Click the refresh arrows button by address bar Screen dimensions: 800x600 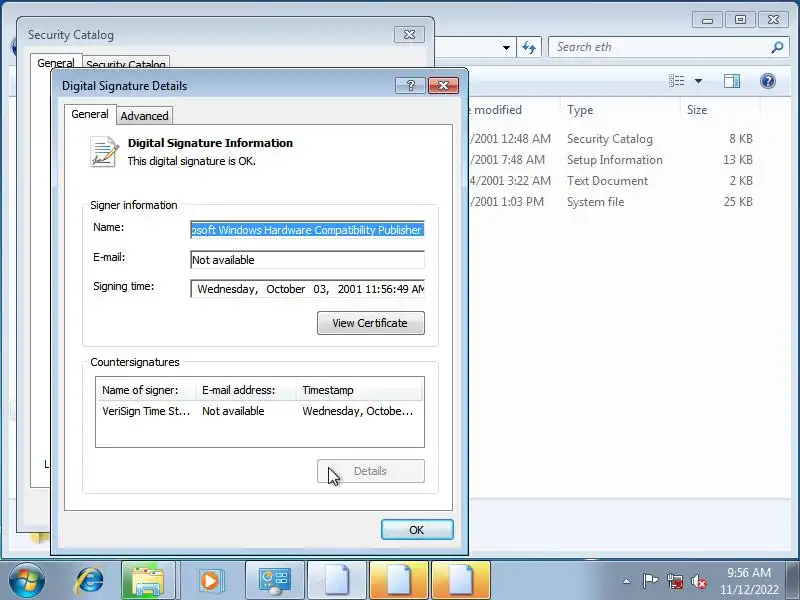tap(529, 47)
